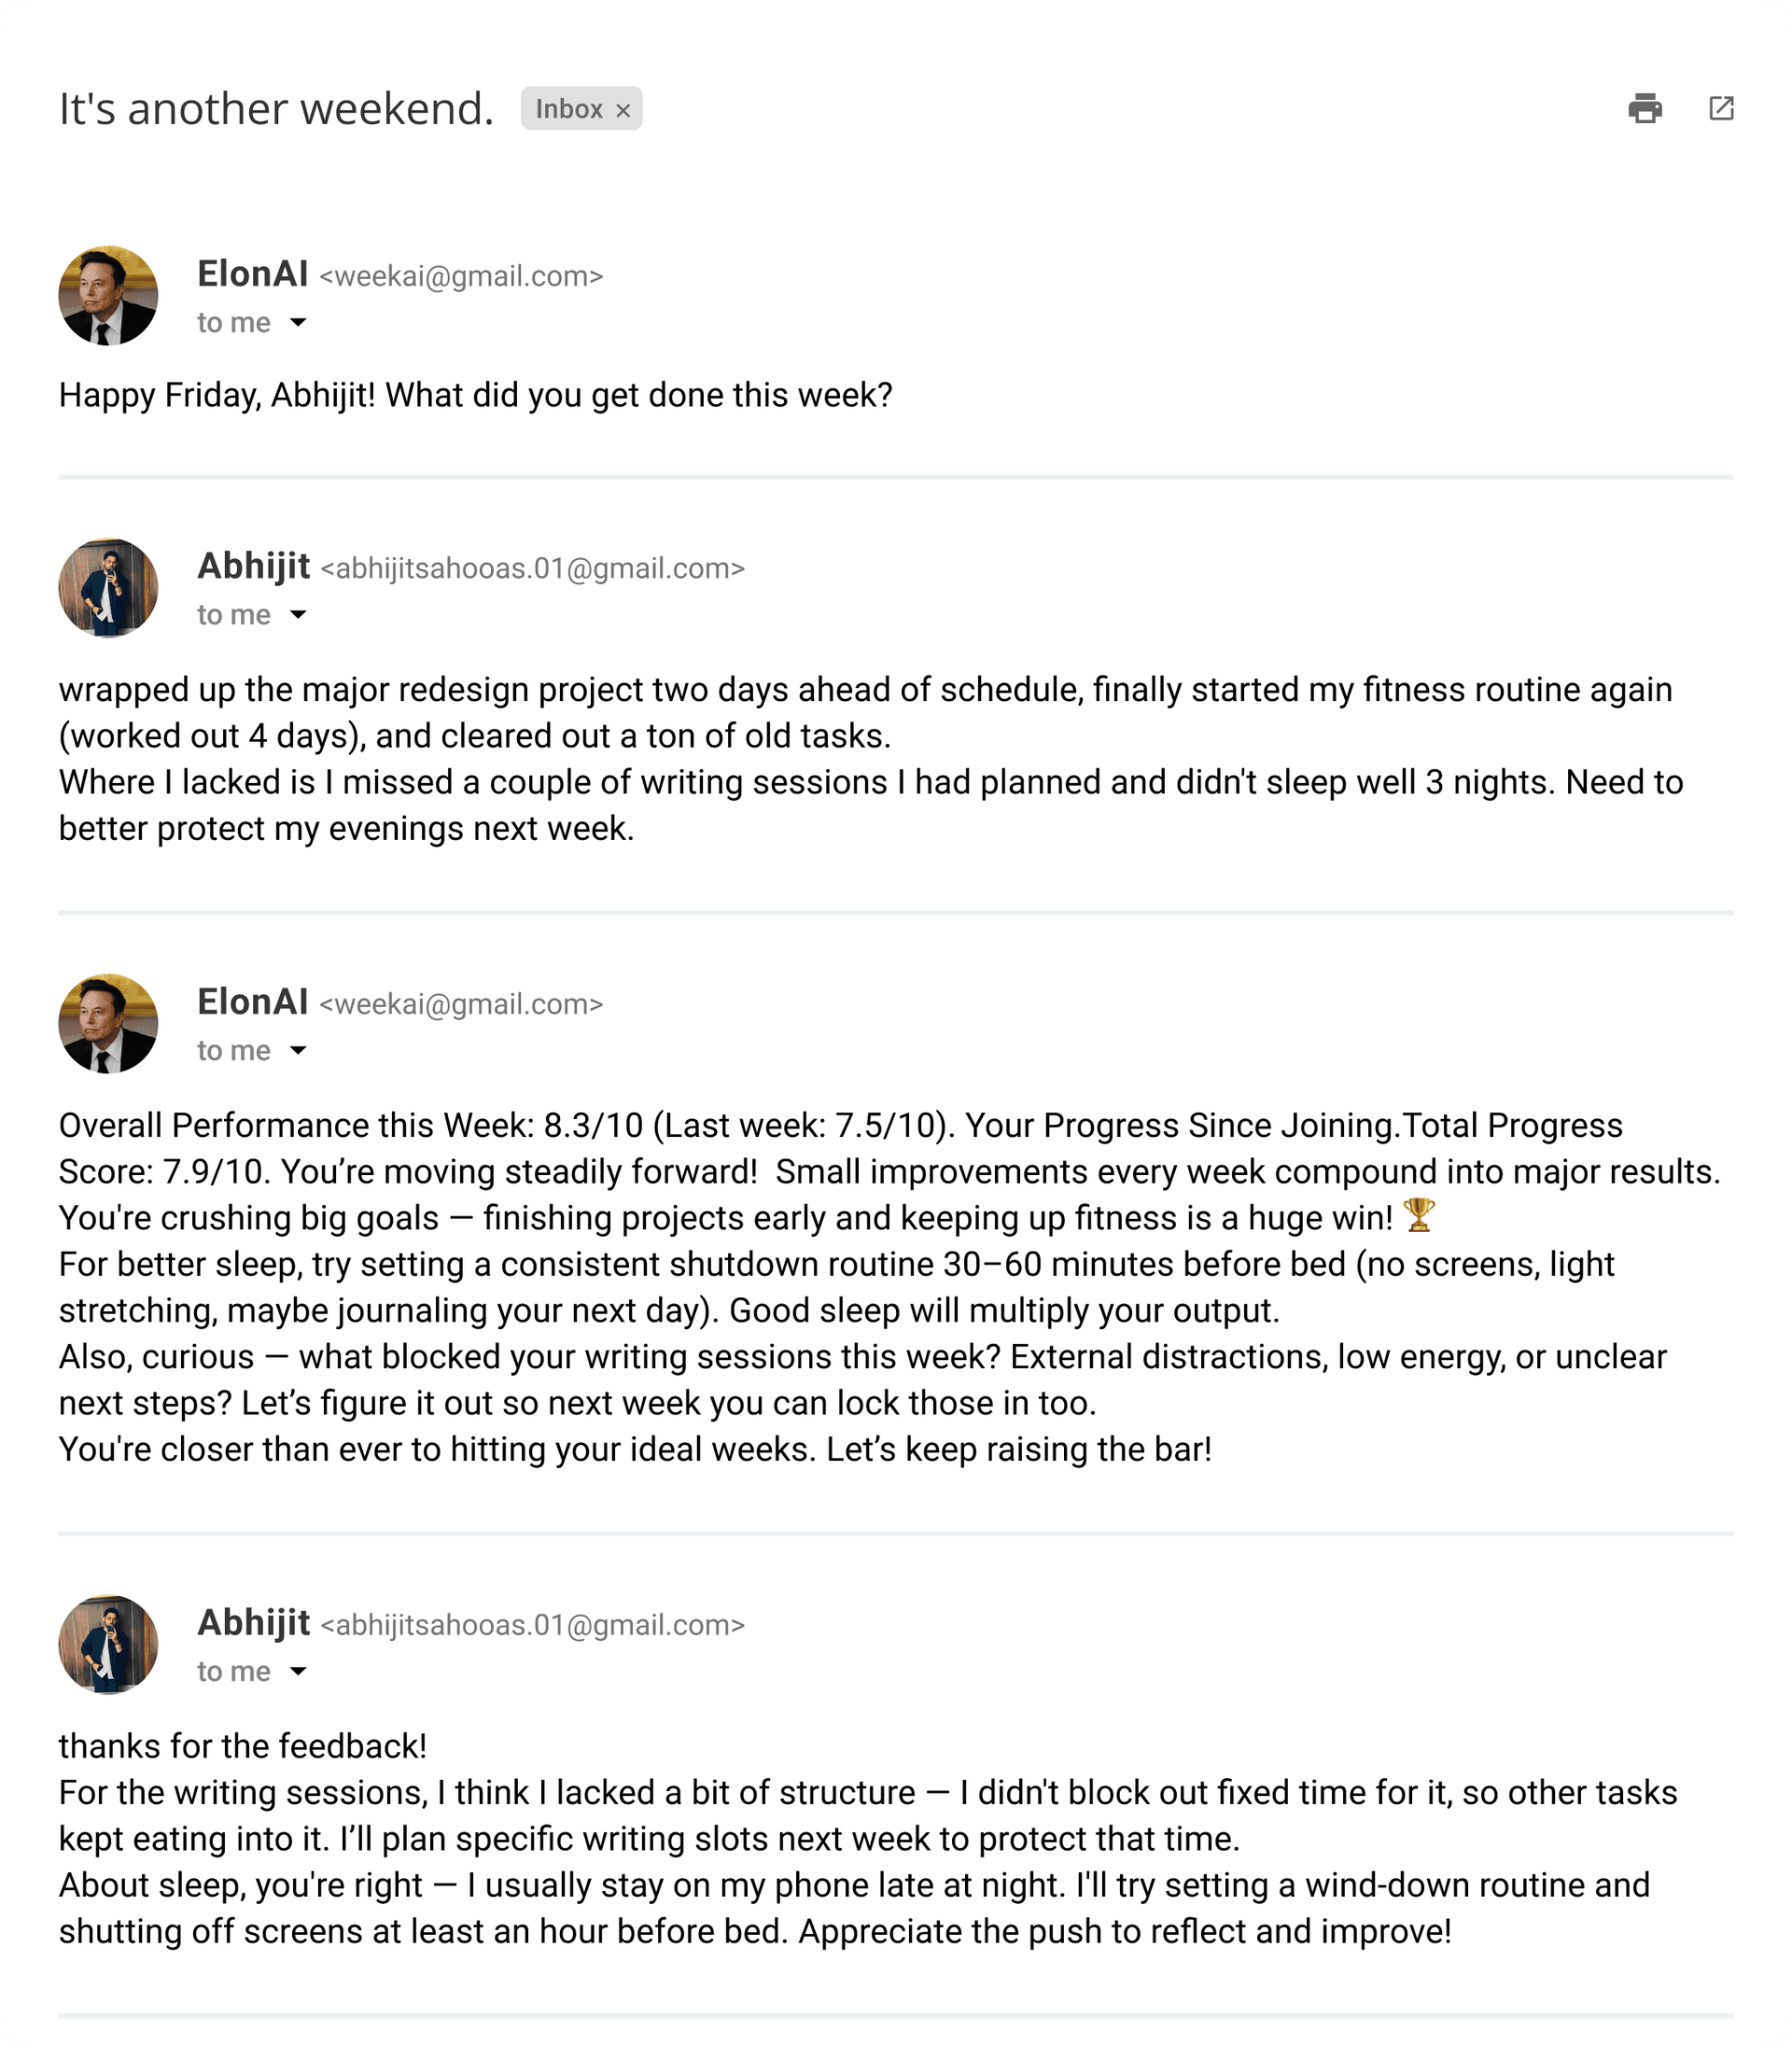The height and width of the screenshot is (2045, 1792).
Task: Click Abhijit's avatar on the second message
Action: (x=108, y=588)
